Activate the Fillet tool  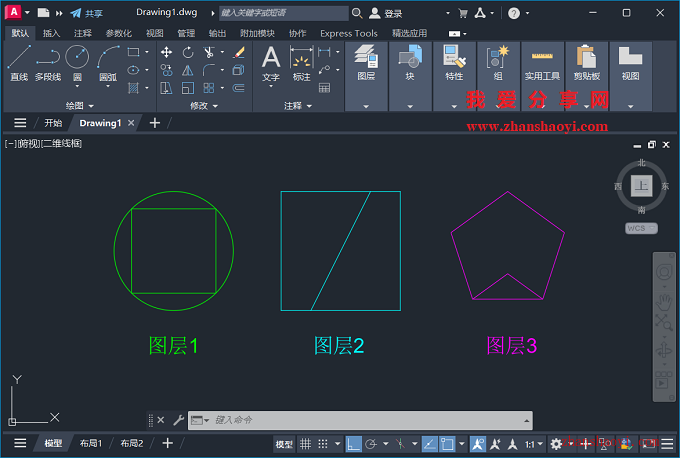tap(209, 70)
